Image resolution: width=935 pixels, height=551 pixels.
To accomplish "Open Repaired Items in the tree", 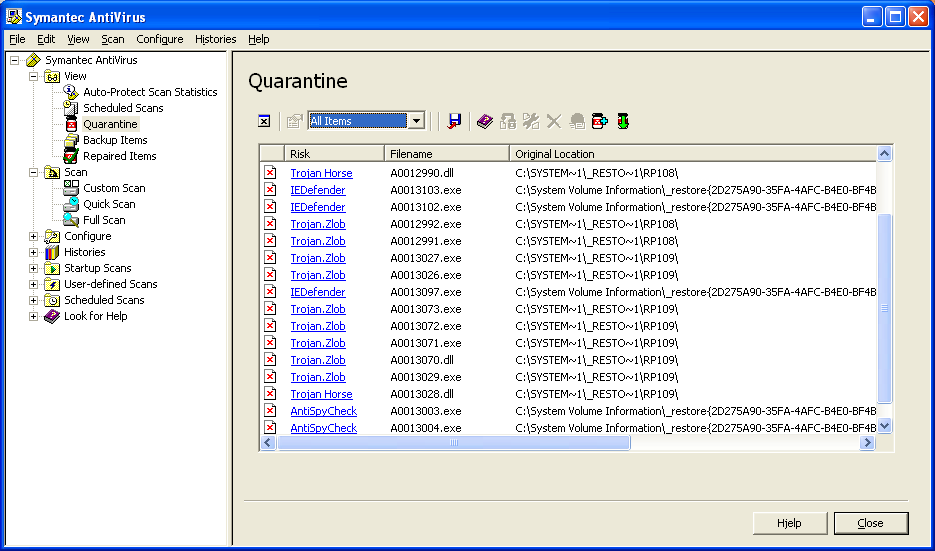I will [119, 156].
